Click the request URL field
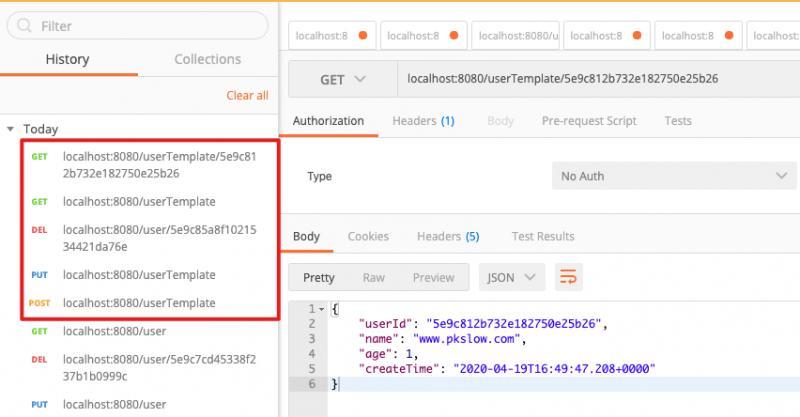Screen dimensions: 800x417 tap(598, 79)
